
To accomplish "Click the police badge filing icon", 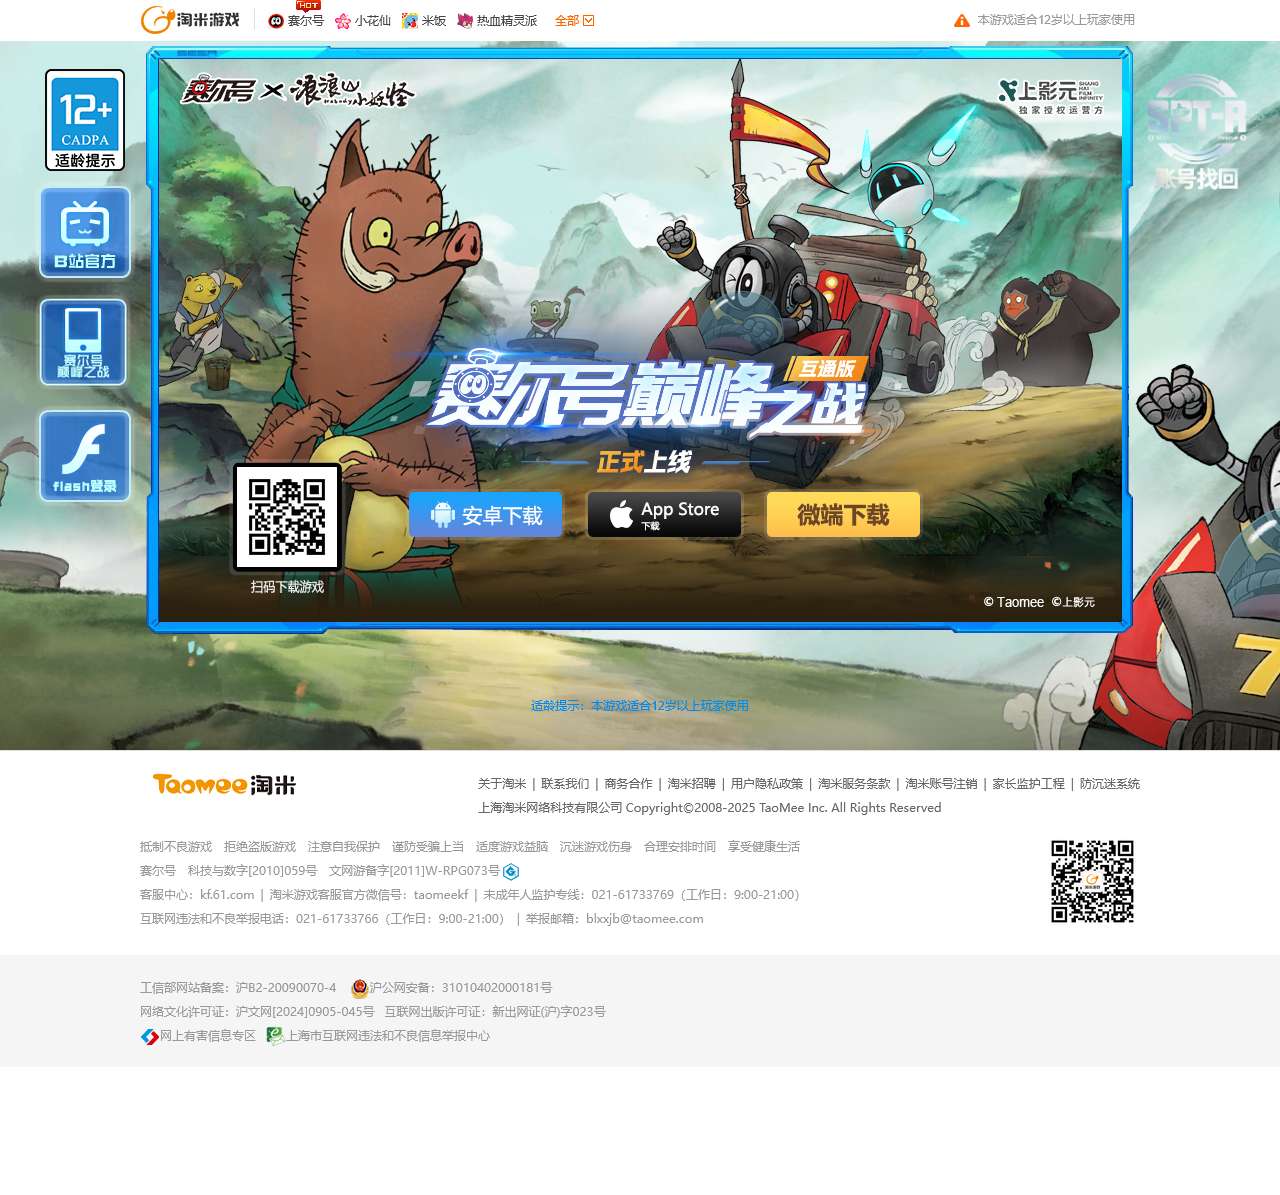I will tap(359, 988).
